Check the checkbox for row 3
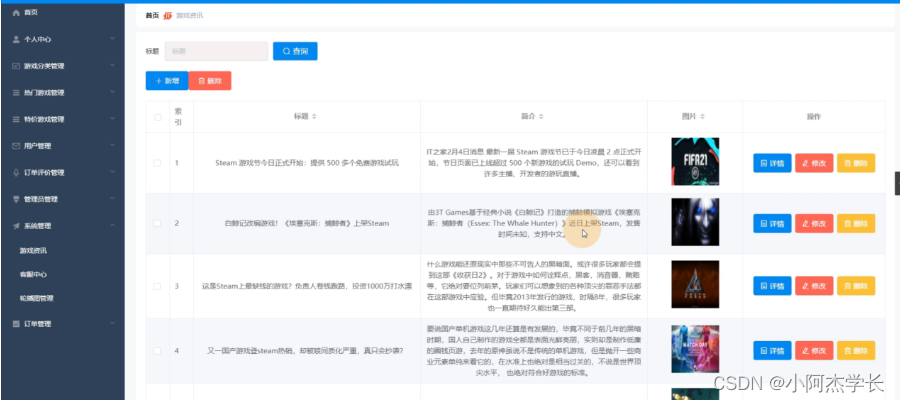The height and width of the screenshot is (402, 900). 158,286
